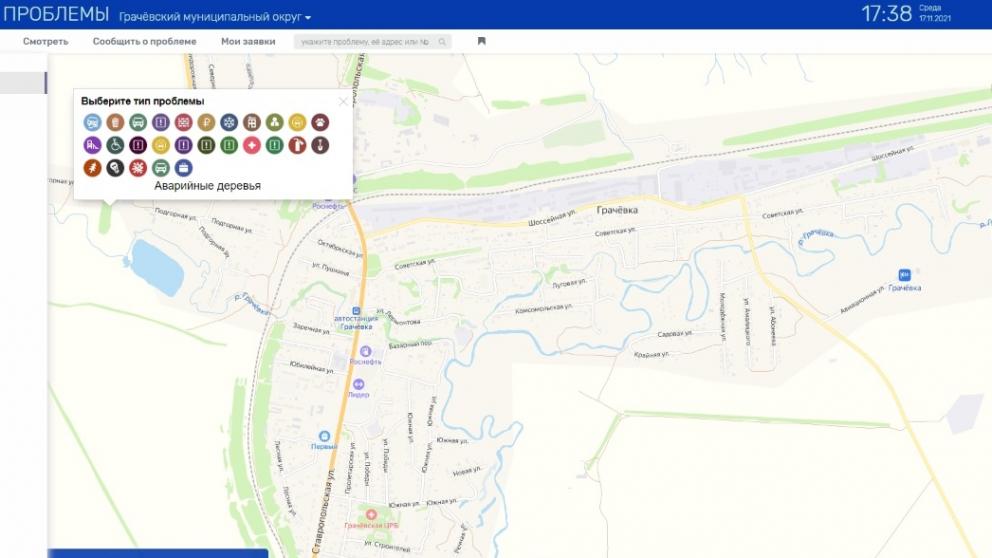Open the Смотреть menu item

coord(46,42)
